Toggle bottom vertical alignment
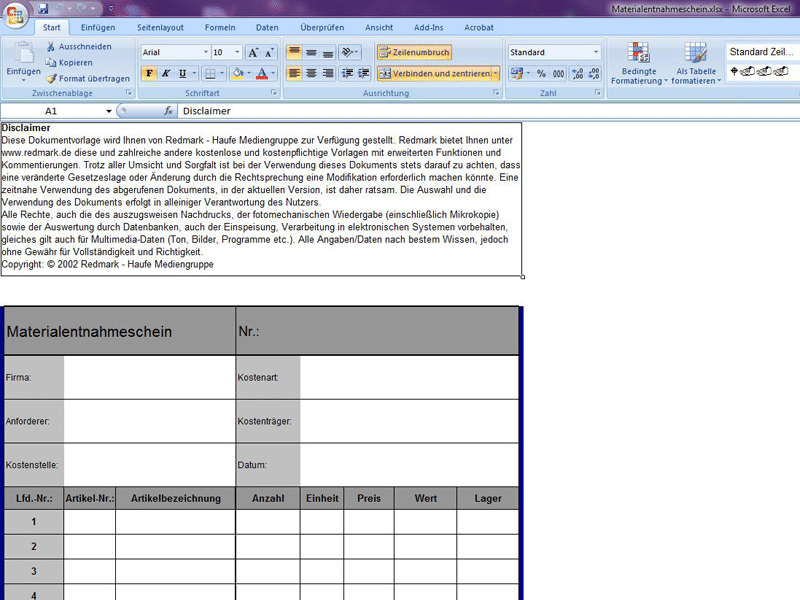The height and width of the screenshot is (600, 800). (328, 52)
